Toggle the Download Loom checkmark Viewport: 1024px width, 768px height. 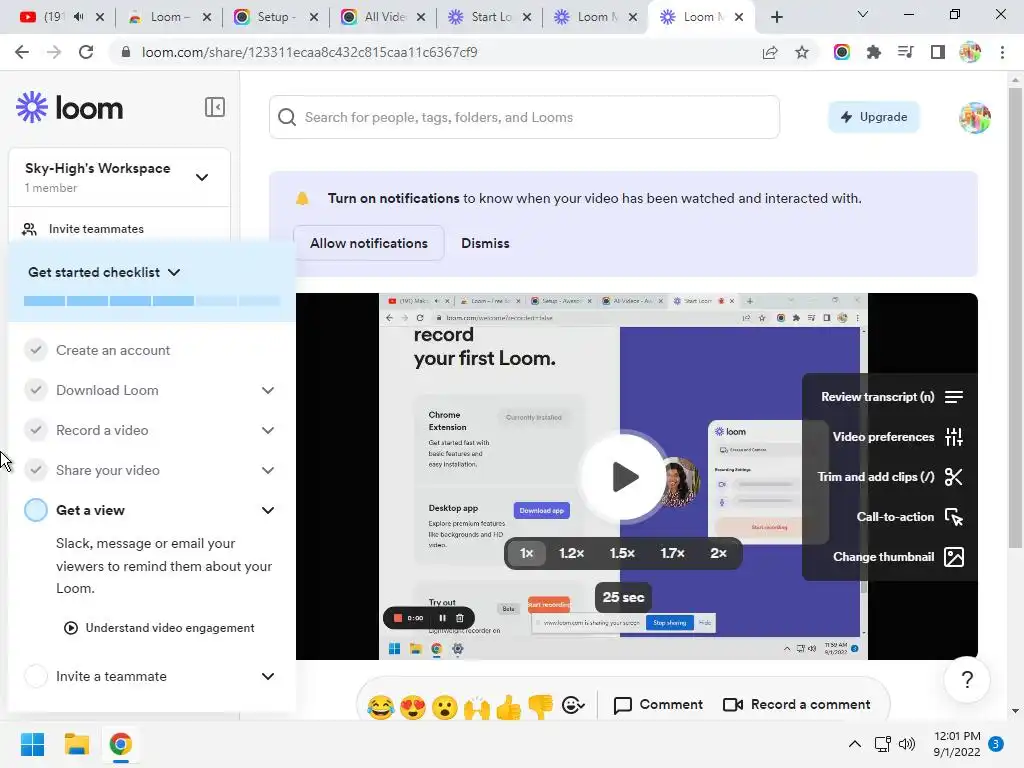click(x=36, y=391)
